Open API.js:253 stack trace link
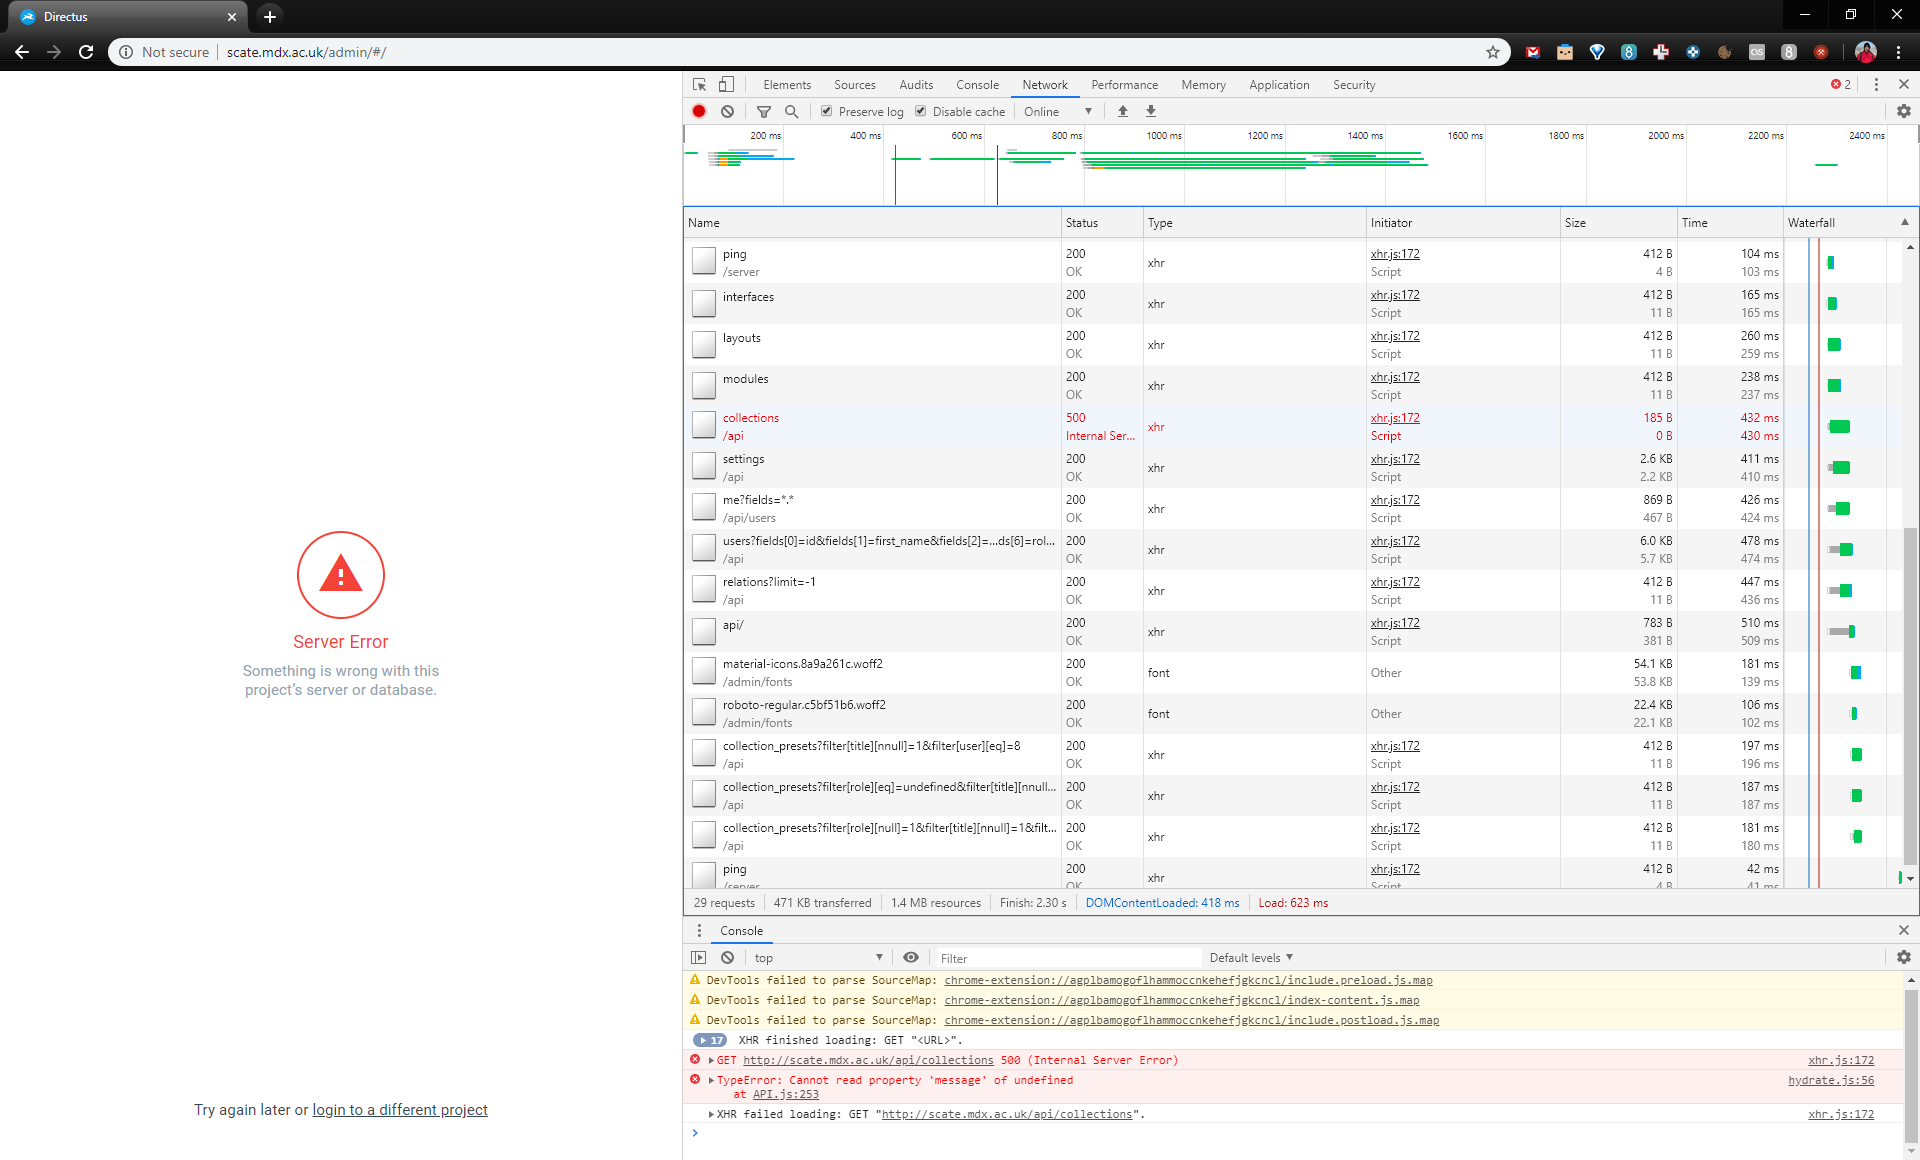Image resolution: width=1920 pixels, height=1160 pixels. pyautogui.click(x=785, y=1094)
